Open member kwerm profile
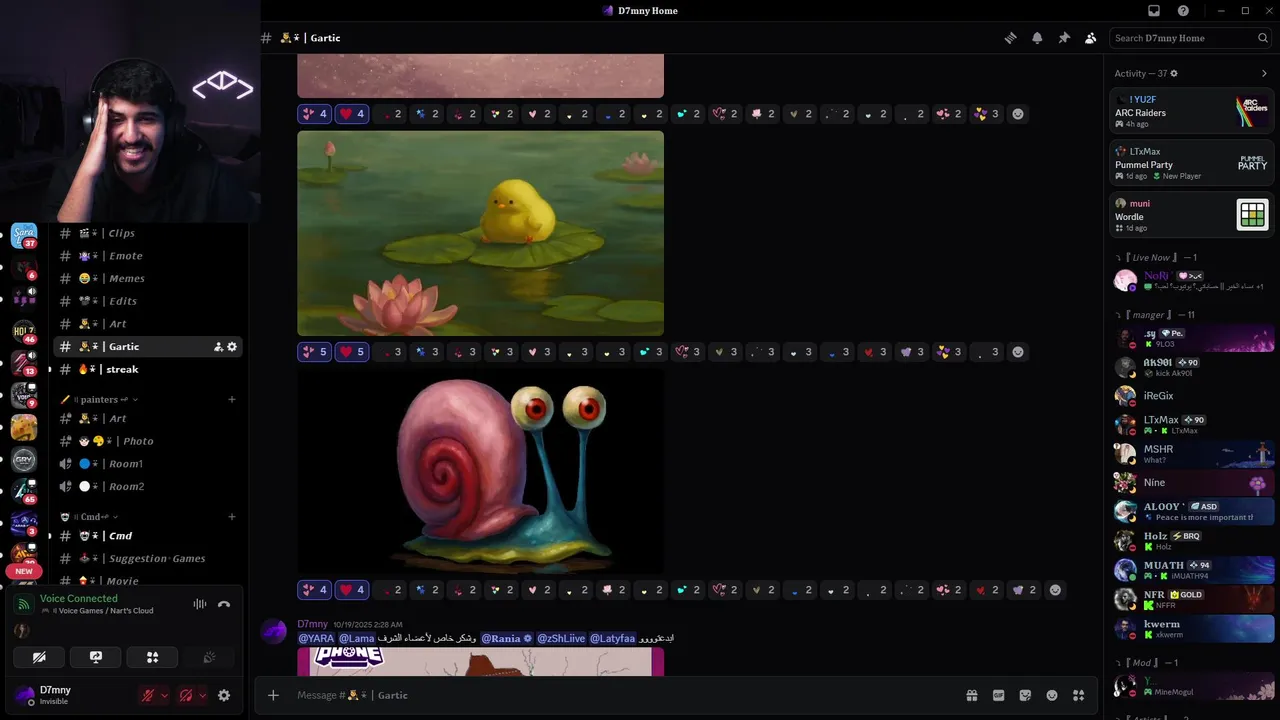Screen dimensions: 1280x720 point(1192,629)
